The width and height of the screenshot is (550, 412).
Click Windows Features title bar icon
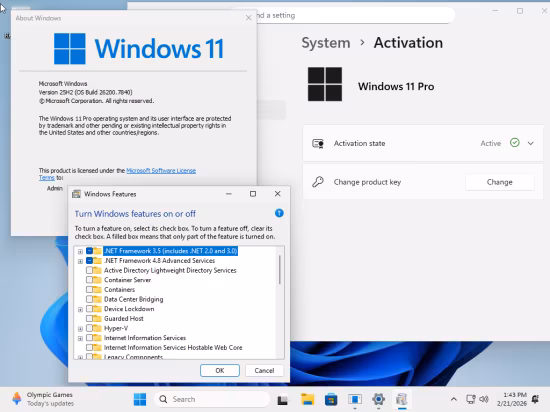pyautogui.click(x=76, y=194)
